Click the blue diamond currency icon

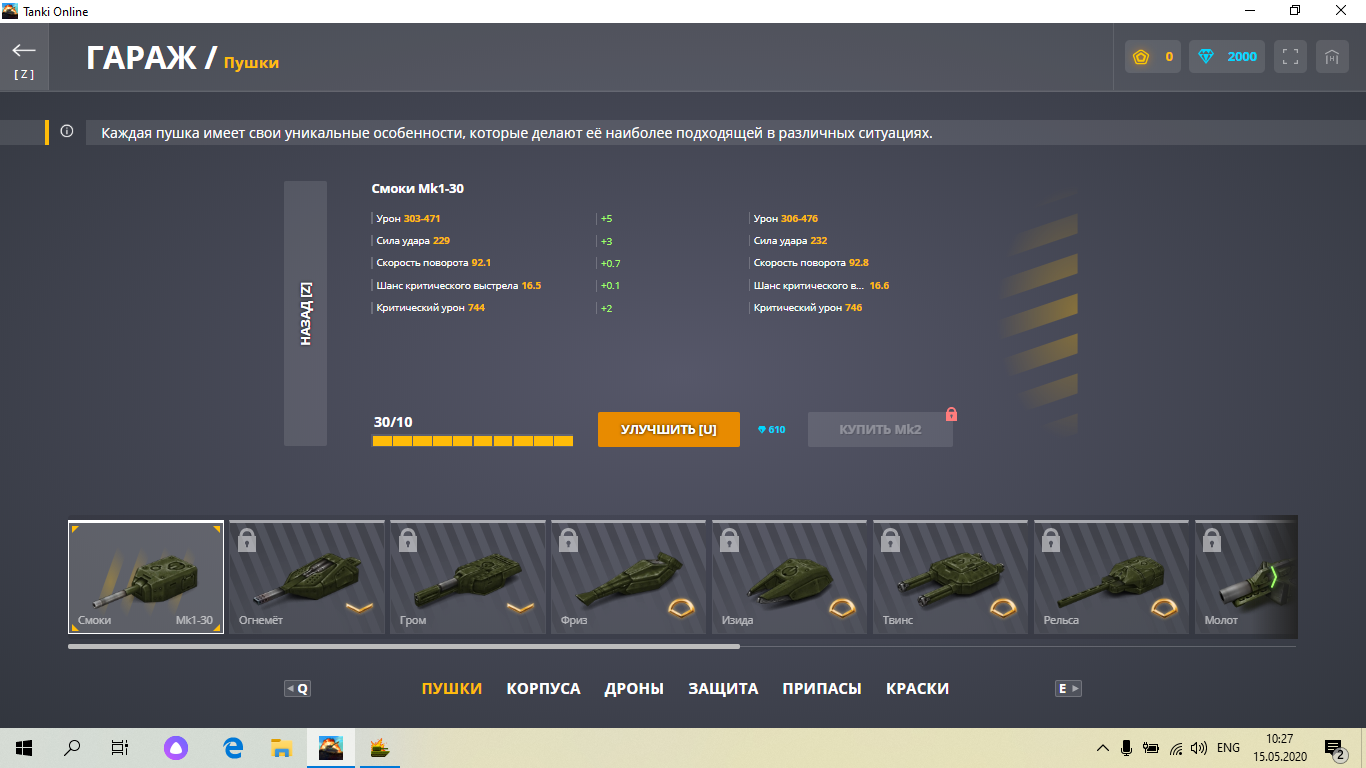[1206, 57]
